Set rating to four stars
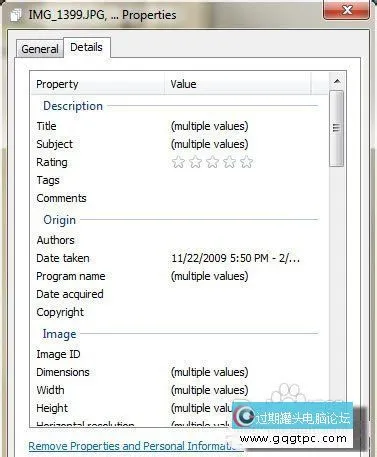 click(x=229, y=162)
